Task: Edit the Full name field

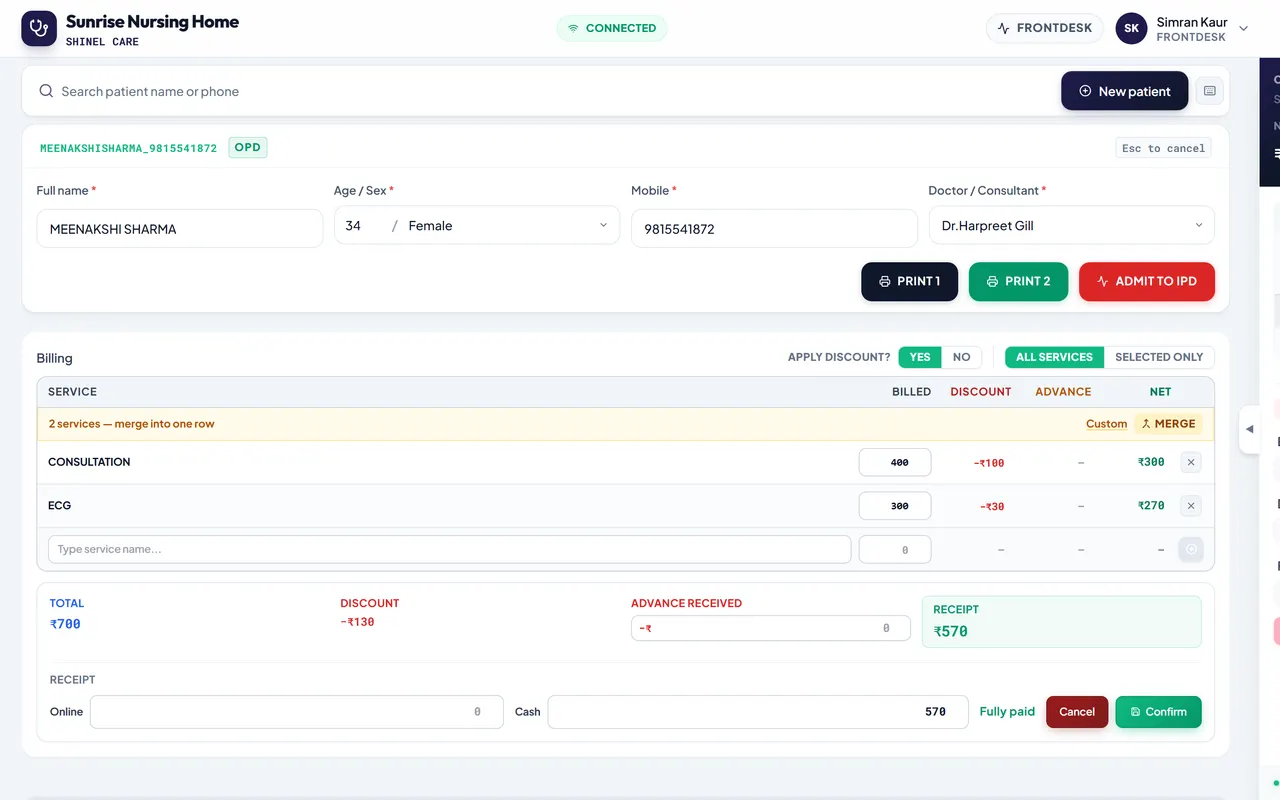Action: 180,229
